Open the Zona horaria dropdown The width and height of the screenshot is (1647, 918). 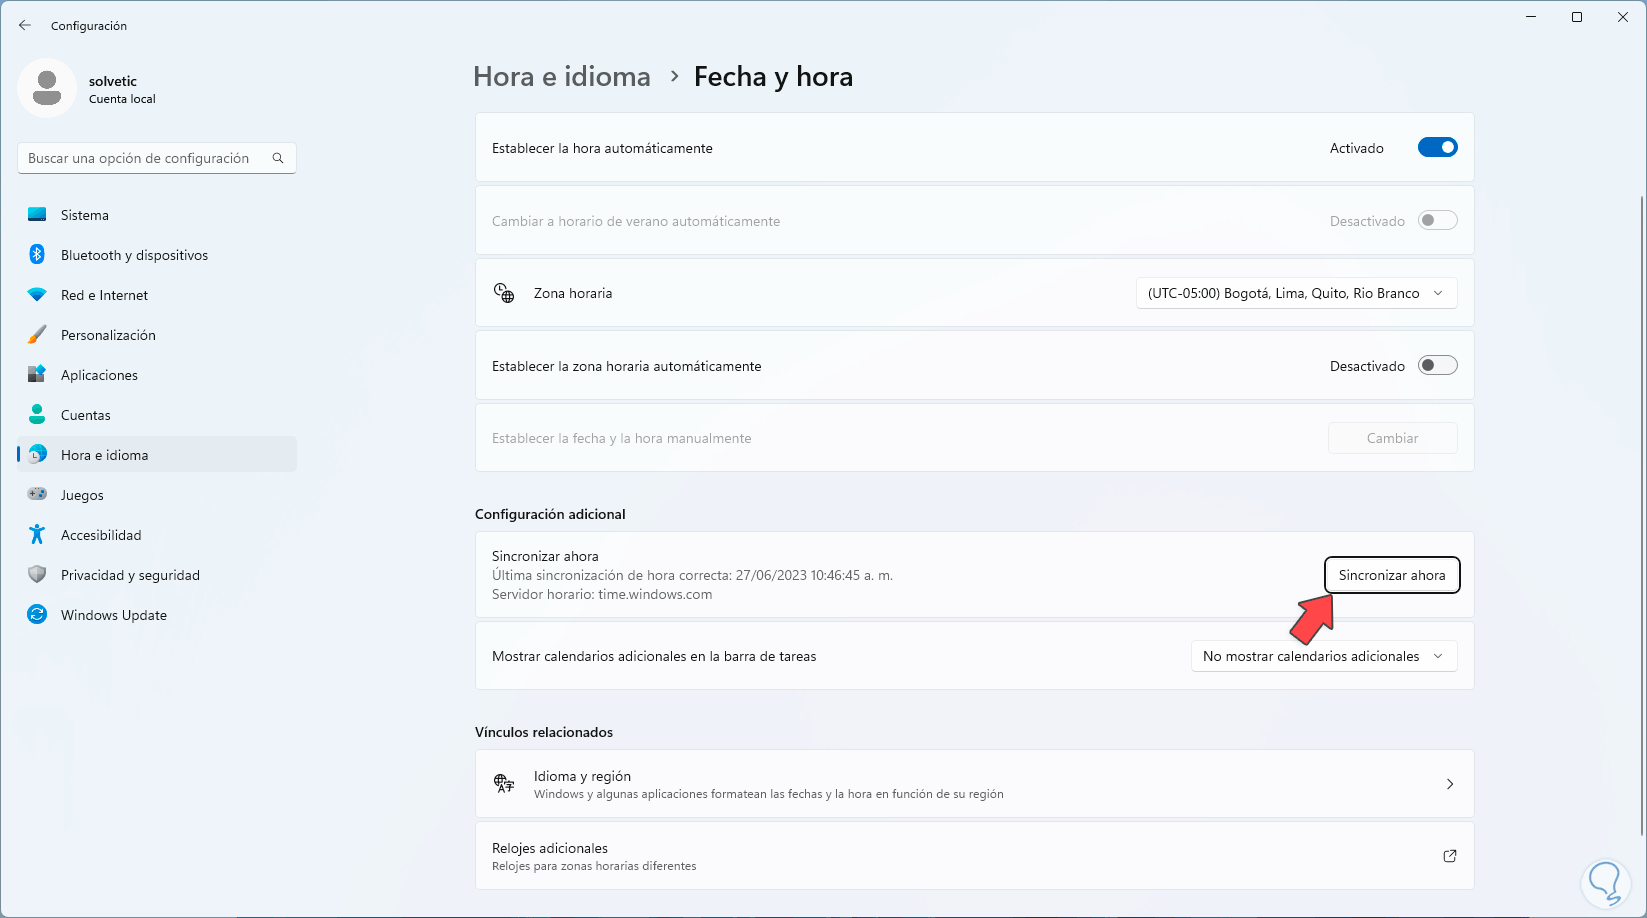click(1295, 293)
